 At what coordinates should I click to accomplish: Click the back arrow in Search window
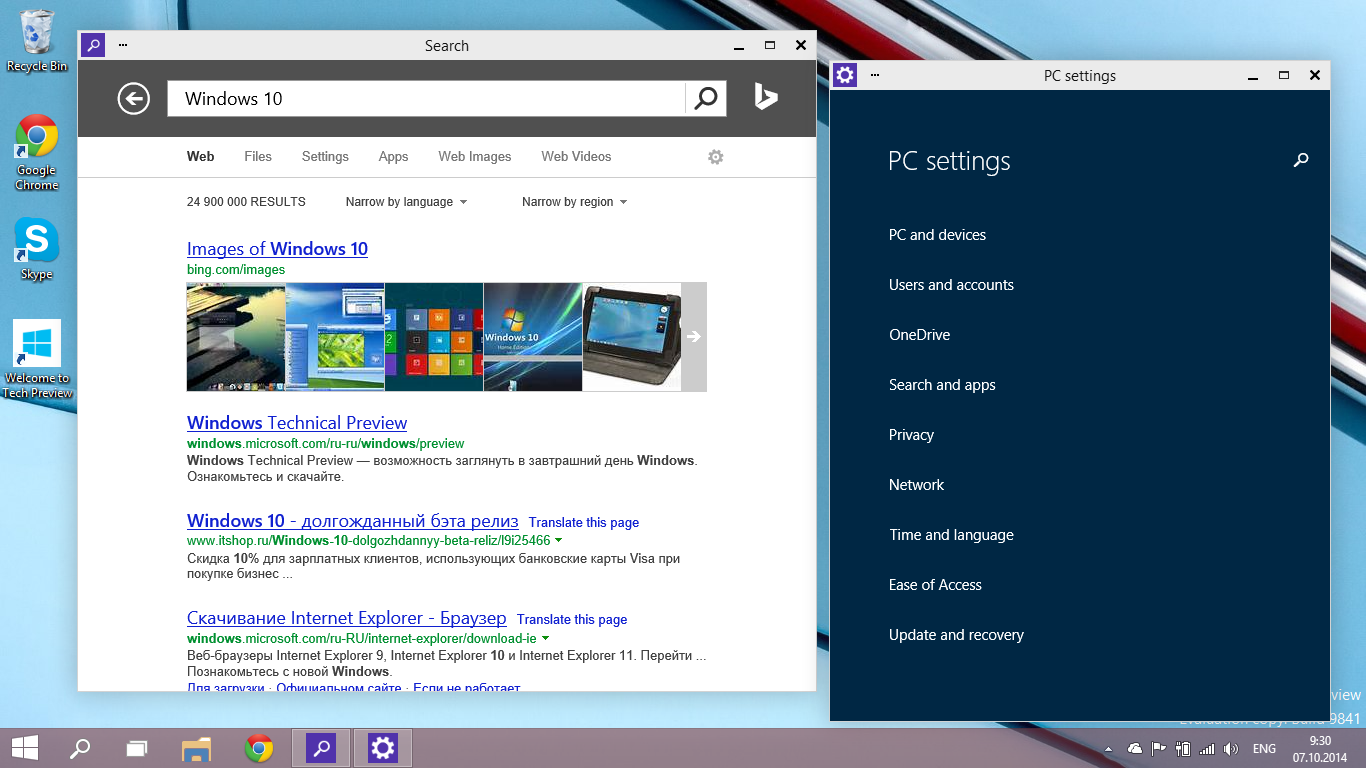[x=133, y=98]
